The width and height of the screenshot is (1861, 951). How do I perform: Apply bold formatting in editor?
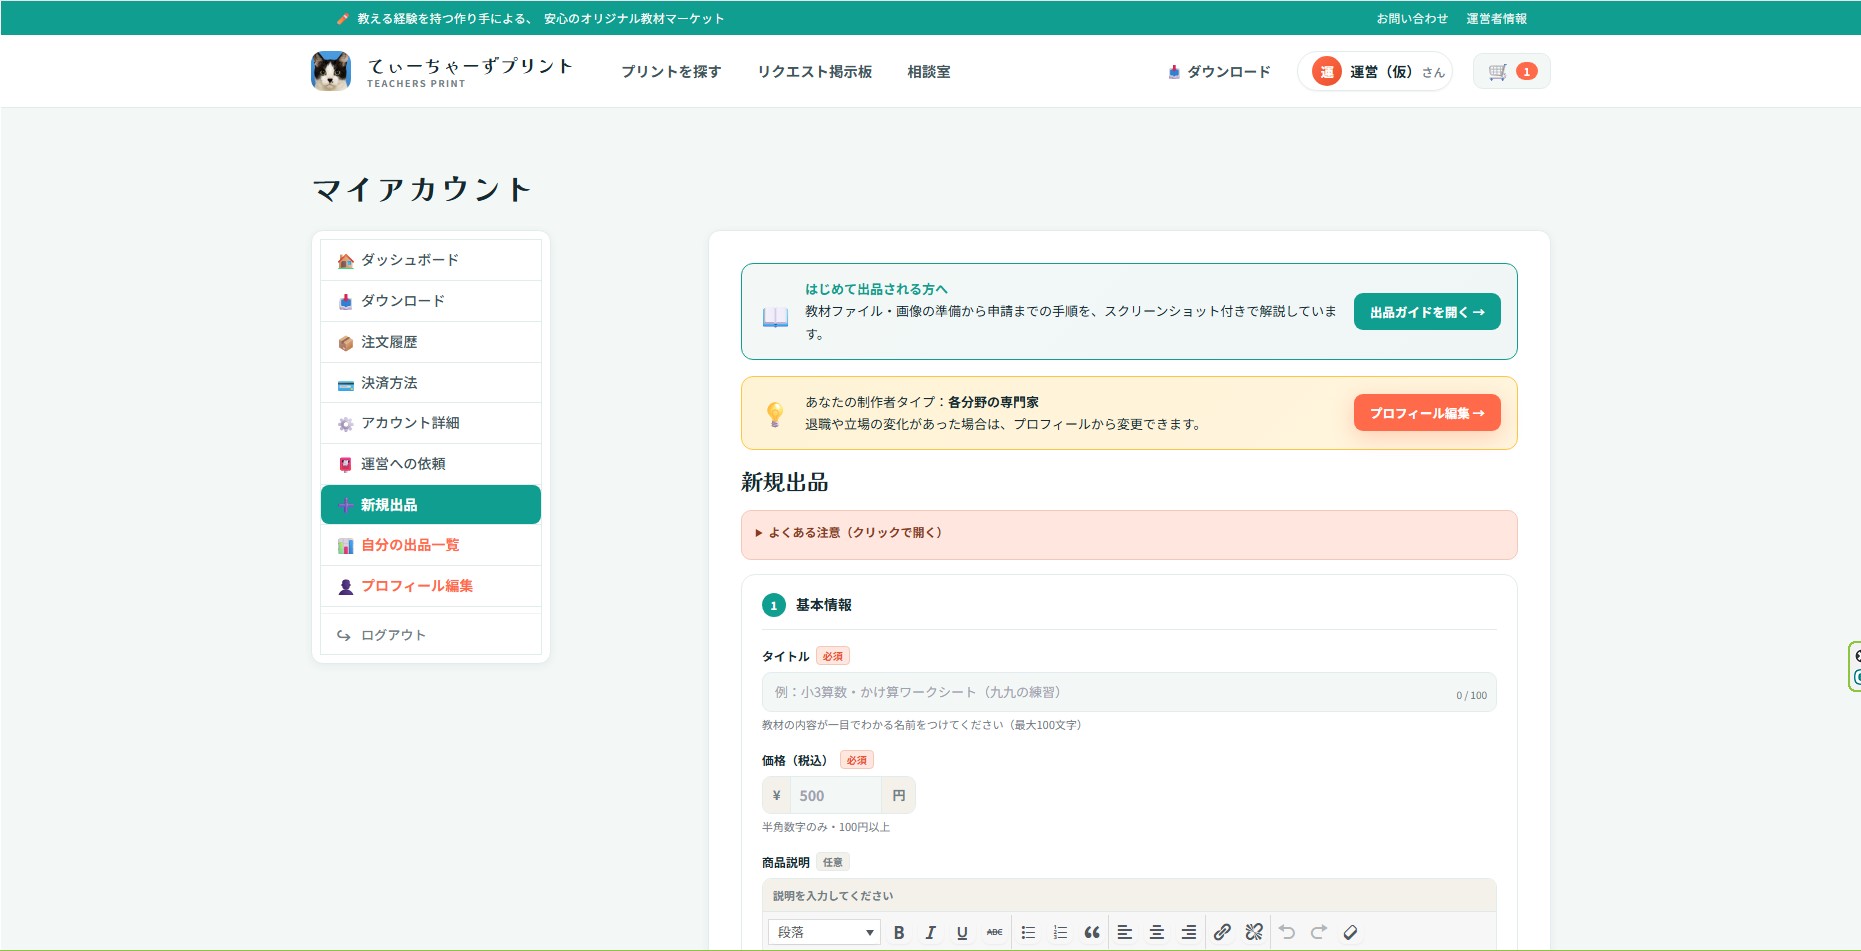tap(899, 932)
